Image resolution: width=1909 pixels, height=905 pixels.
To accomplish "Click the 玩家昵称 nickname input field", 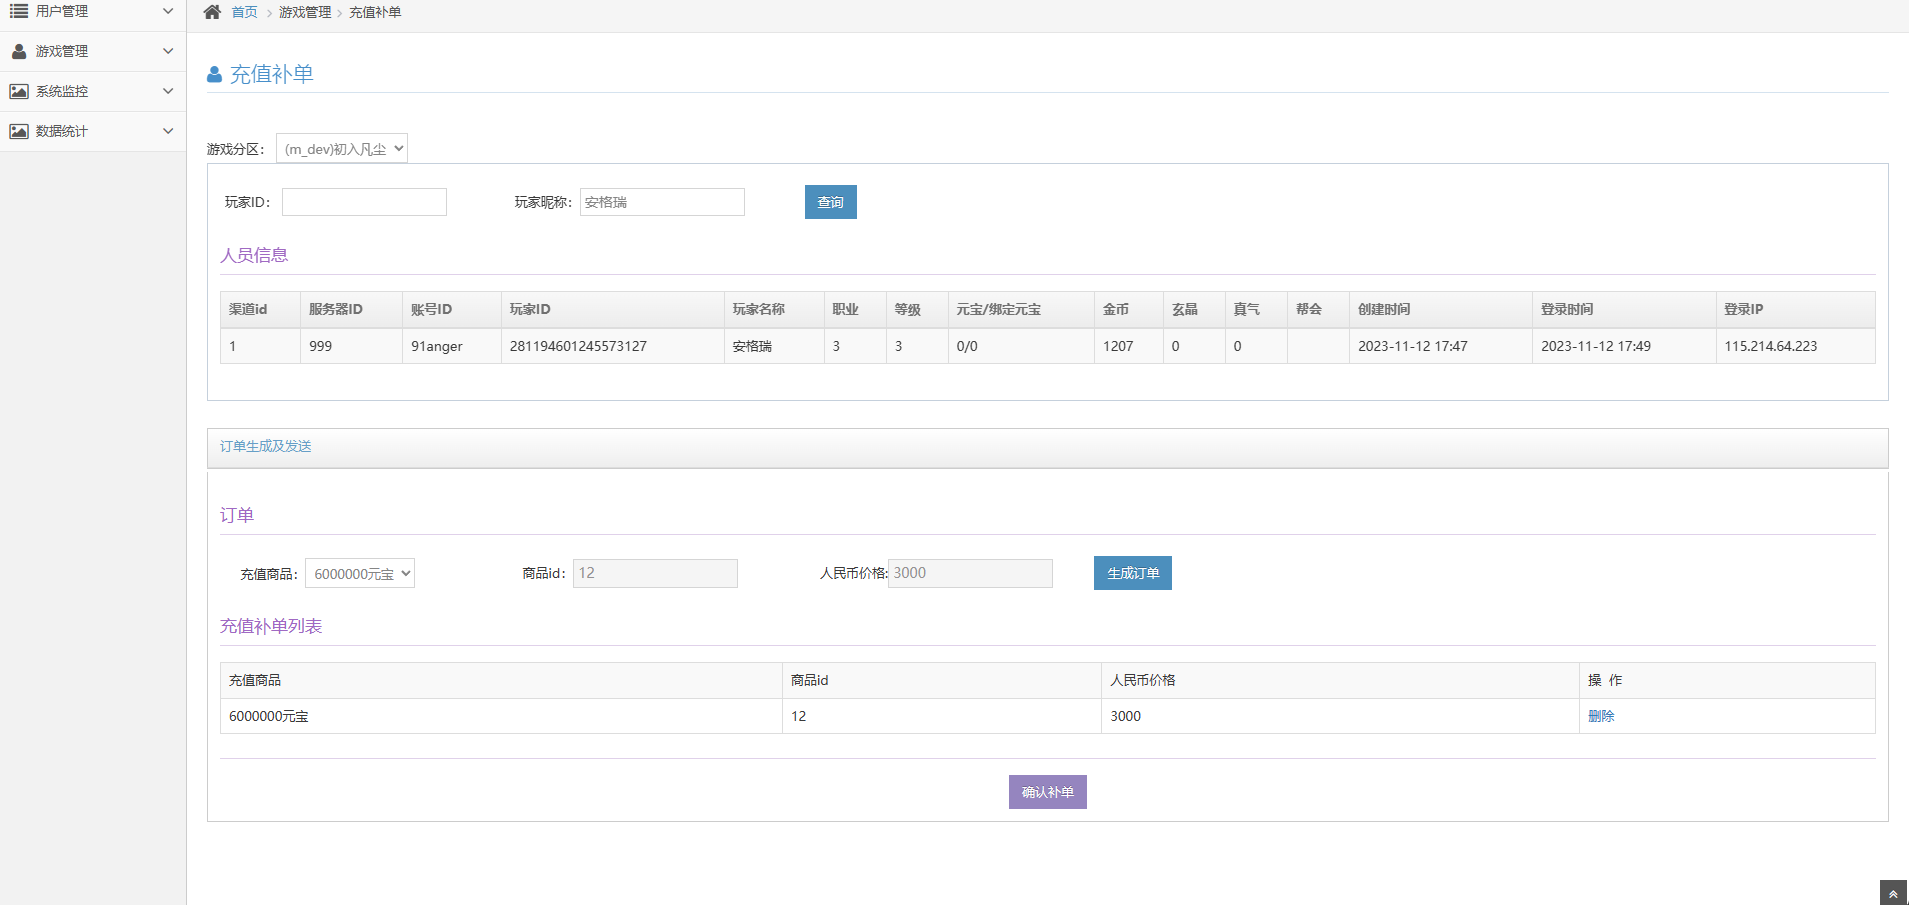I will point(662,202).
